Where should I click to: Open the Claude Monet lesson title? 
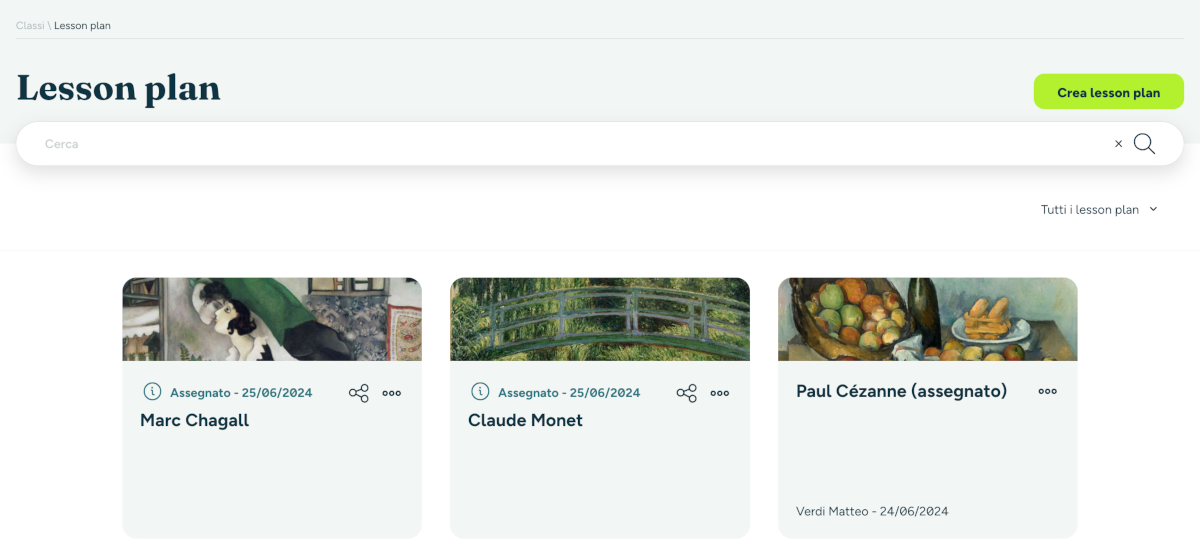click(525, 421)
